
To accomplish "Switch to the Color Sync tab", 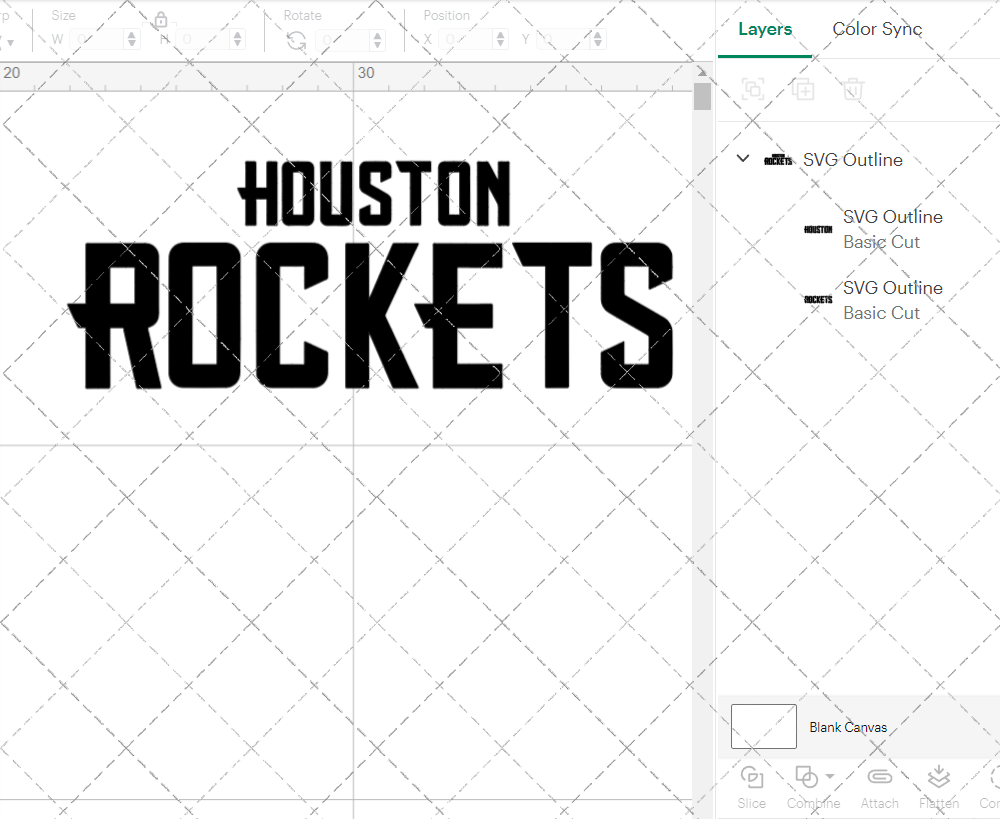I will pyautogui.click(x=877, y=29).
